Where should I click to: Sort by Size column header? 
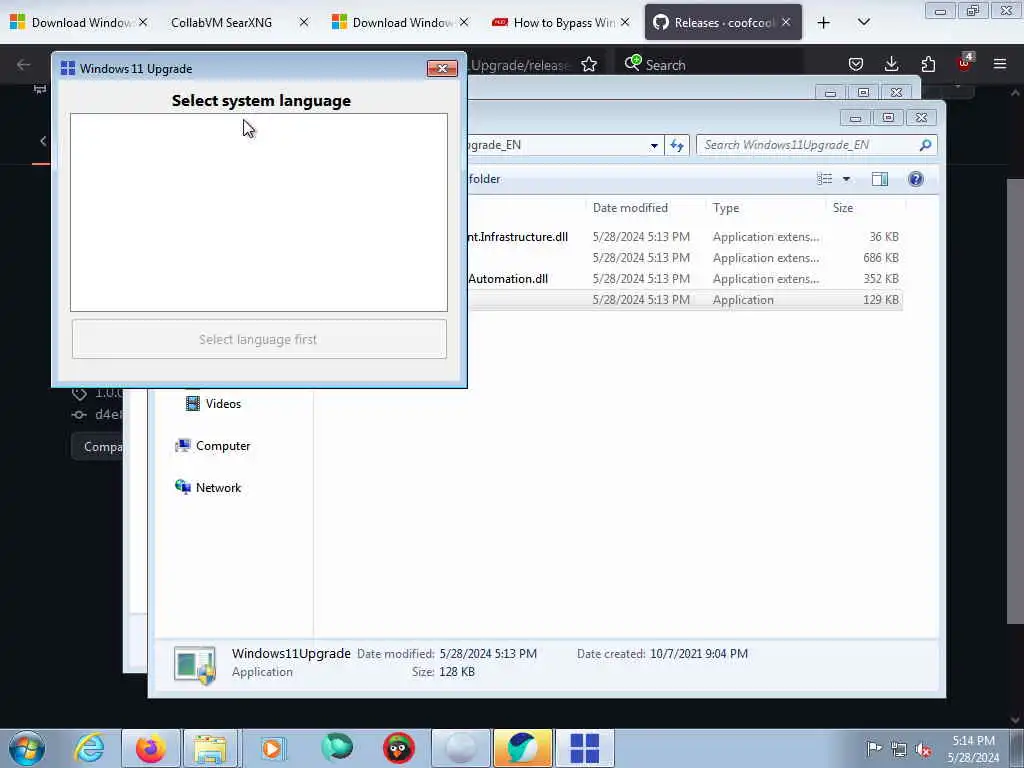(x=842, y=208)
